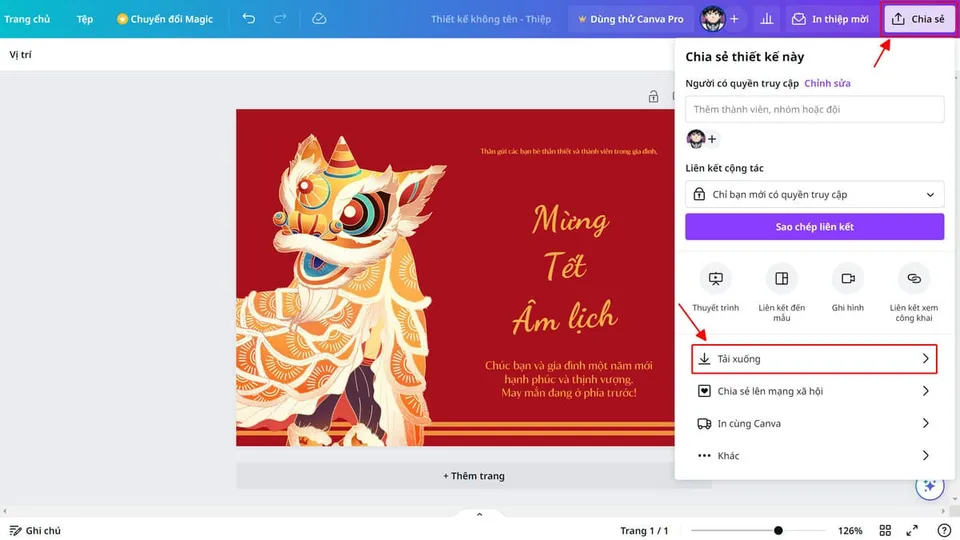Click add-person plus beside panel avatar
Image resolution: width=960 pixels, height=540 pixels.
tap(712, 139)
